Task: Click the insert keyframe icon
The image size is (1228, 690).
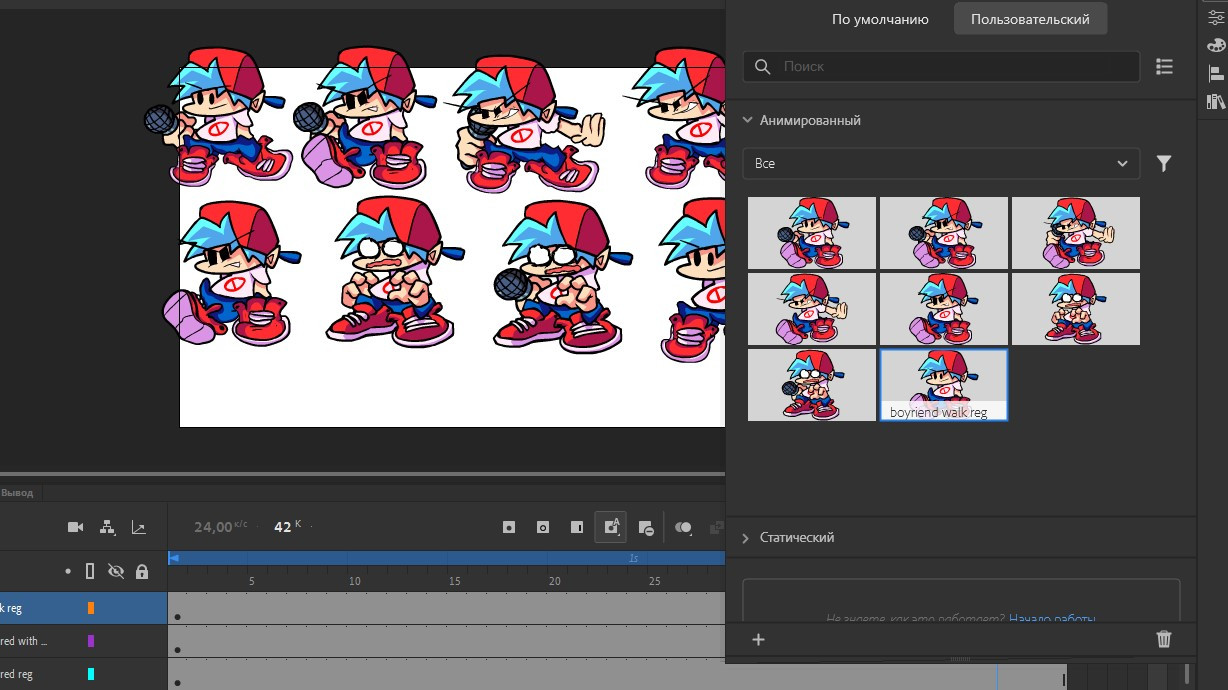Action: [x=508, y=526]
